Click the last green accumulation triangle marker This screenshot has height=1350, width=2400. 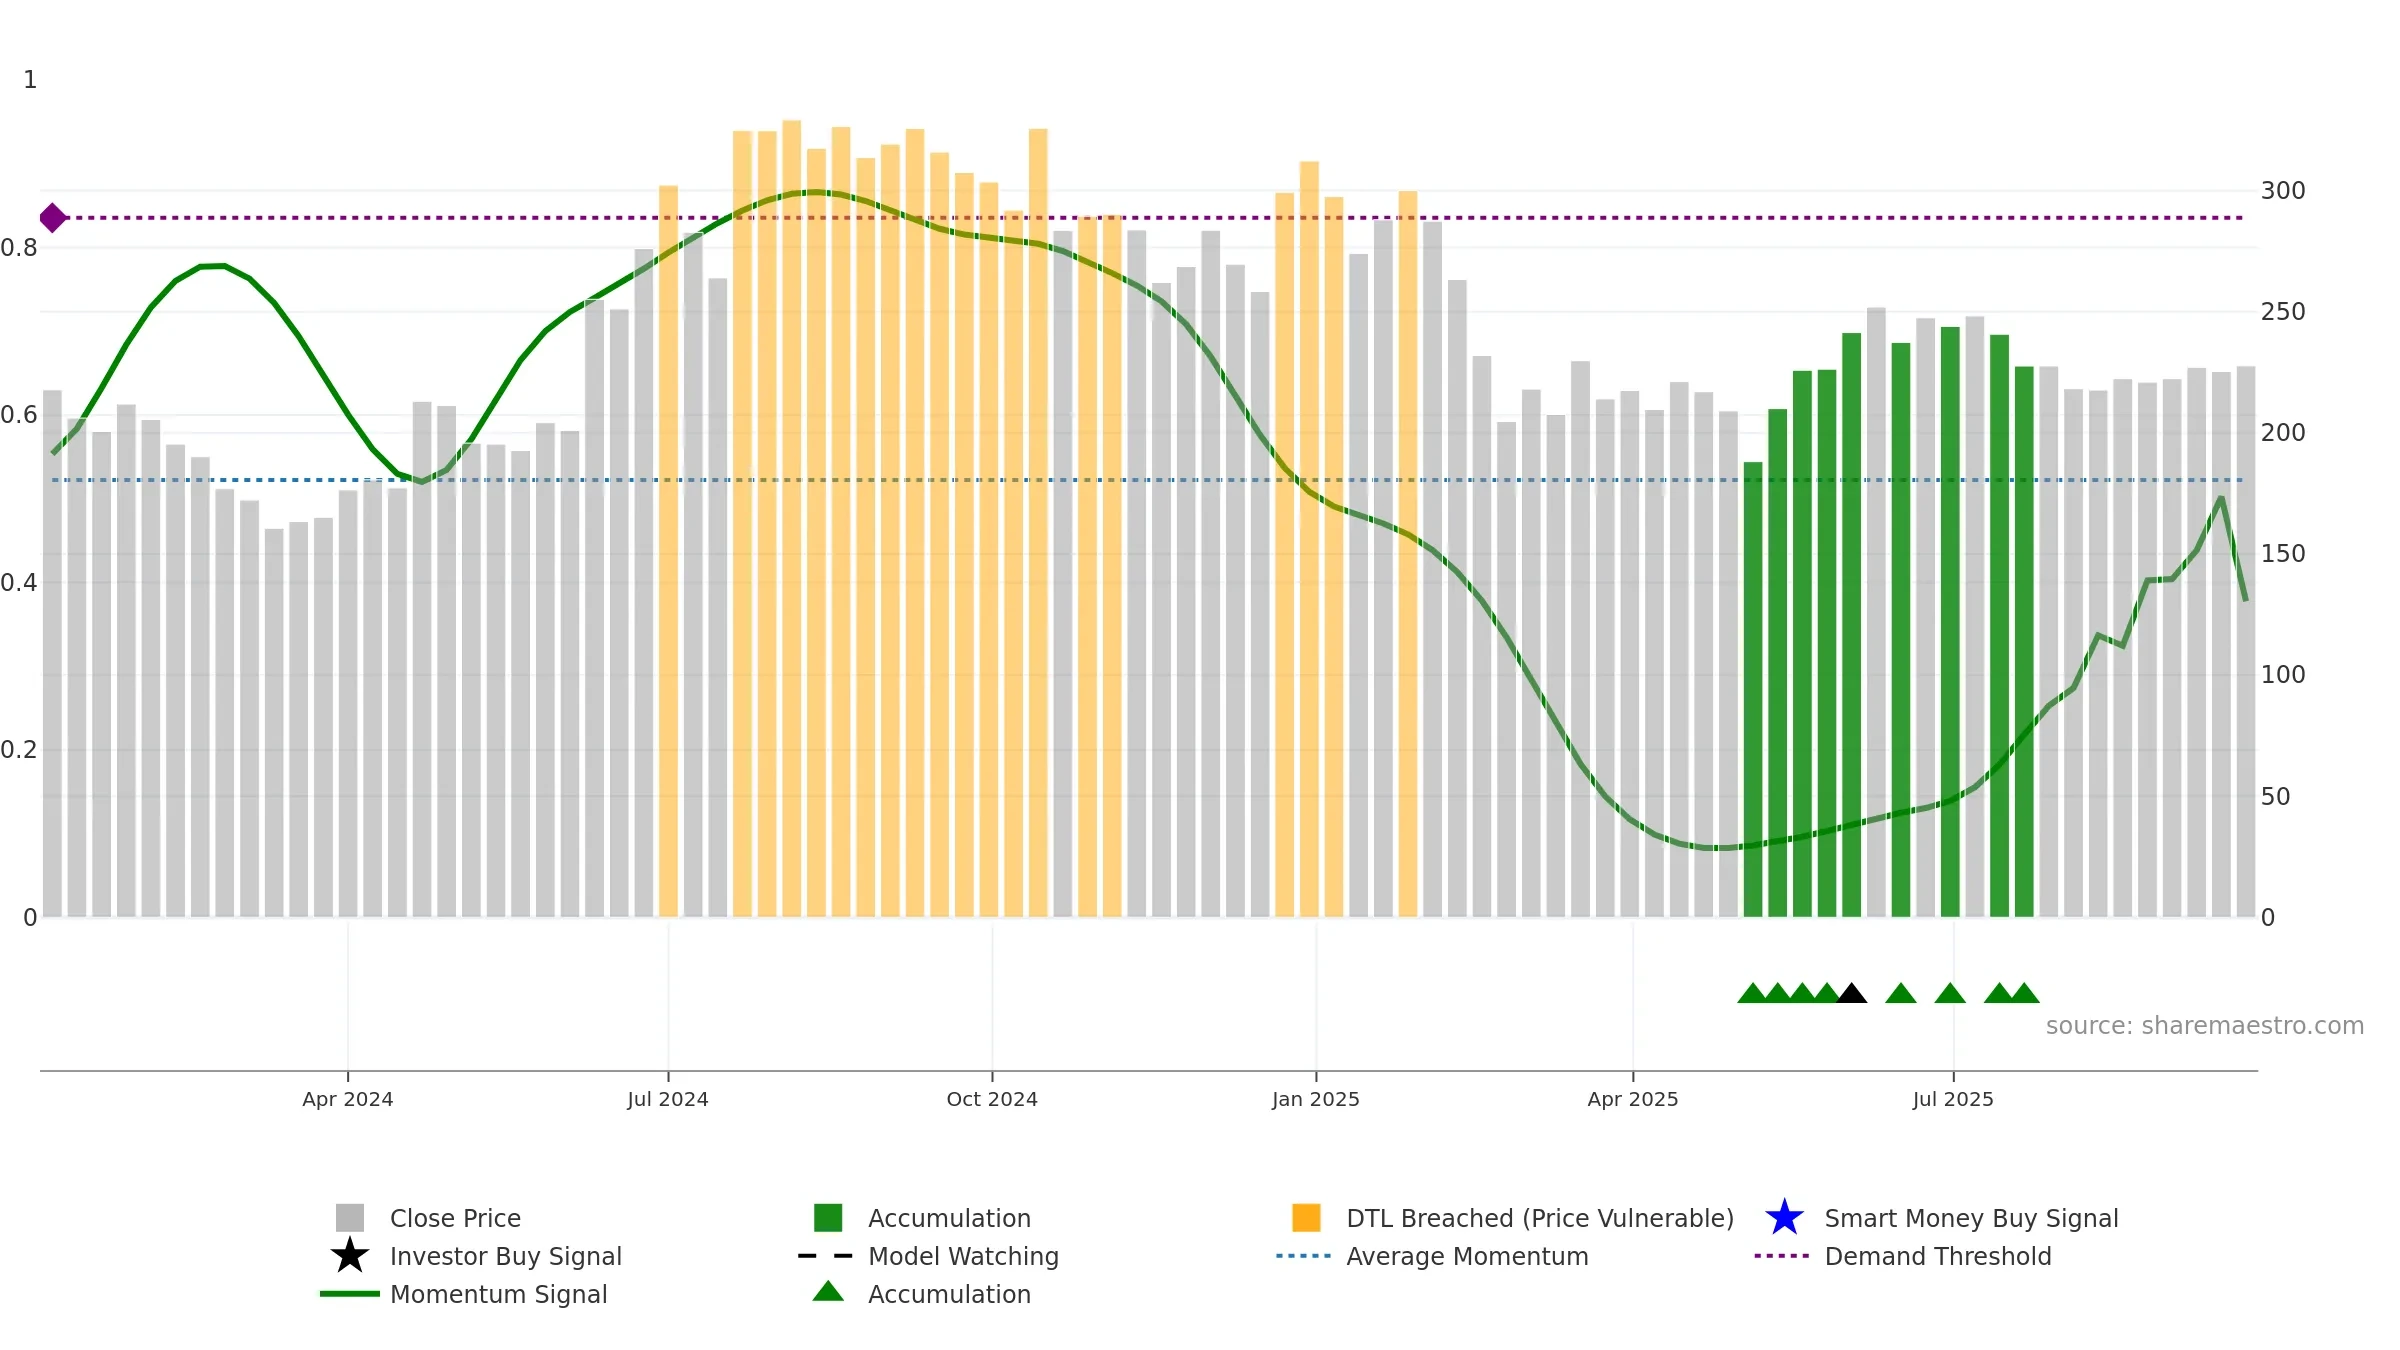tap(2024, 993)
